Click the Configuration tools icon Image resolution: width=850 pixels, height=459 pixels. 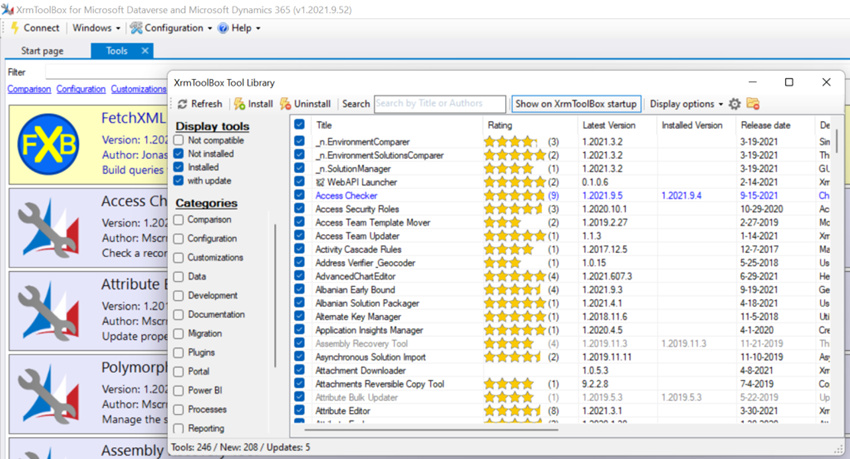[x=136, y=28]
